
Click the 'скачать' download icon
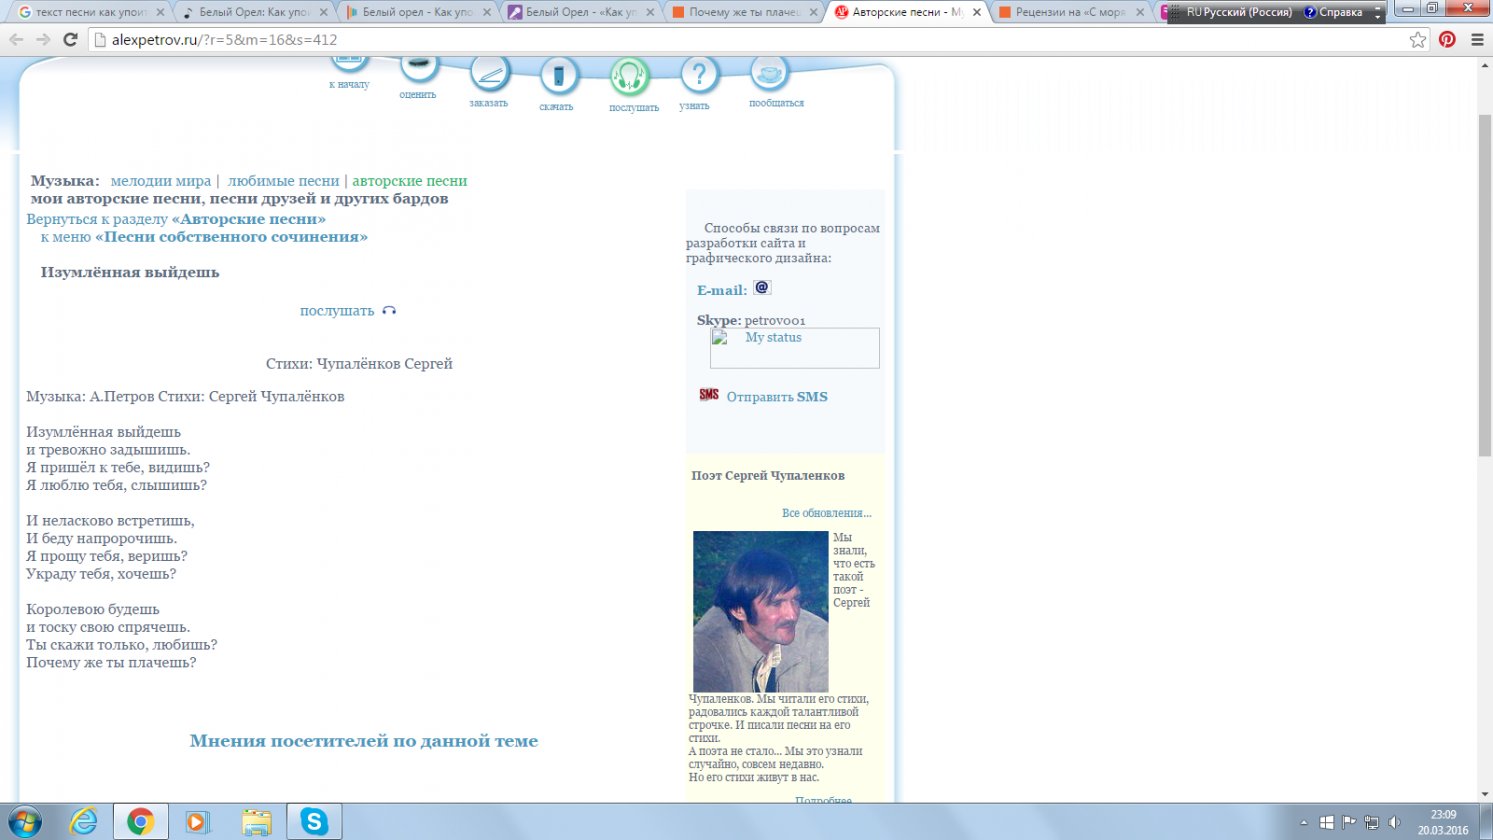tap(559, 76)
